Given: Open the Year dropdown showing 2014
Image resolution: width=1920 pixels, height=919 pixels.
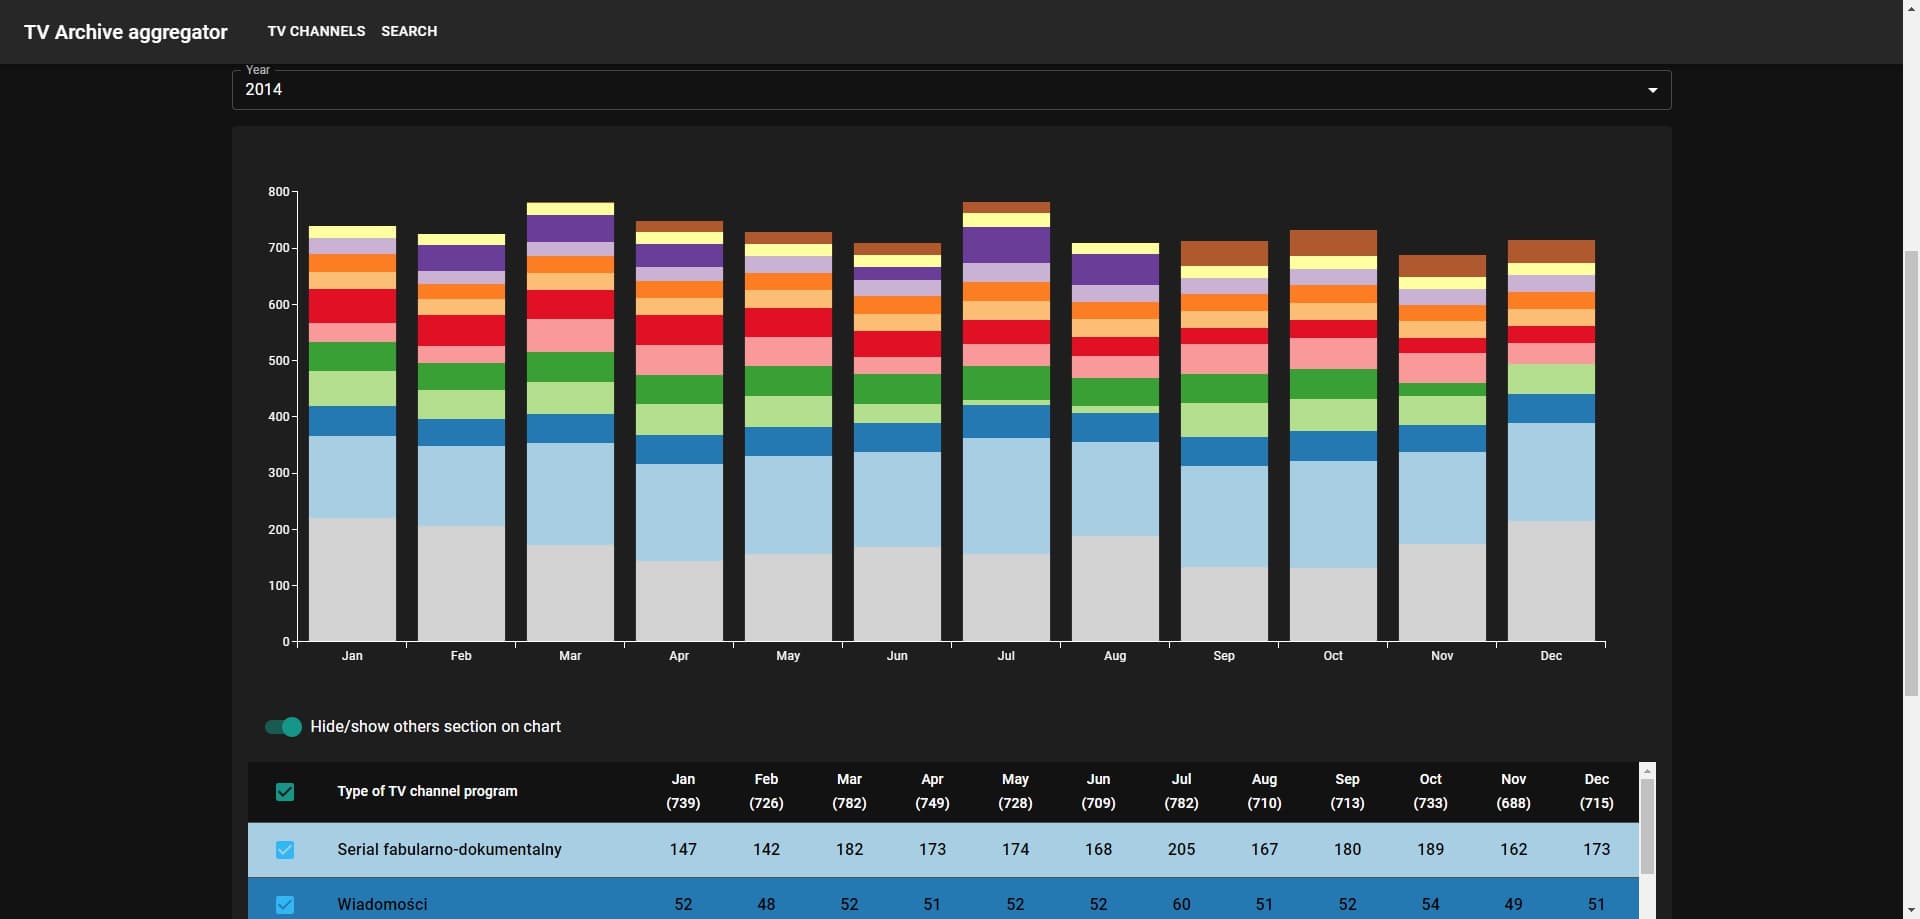Looking at the screenshot, I should click(951, 90).
